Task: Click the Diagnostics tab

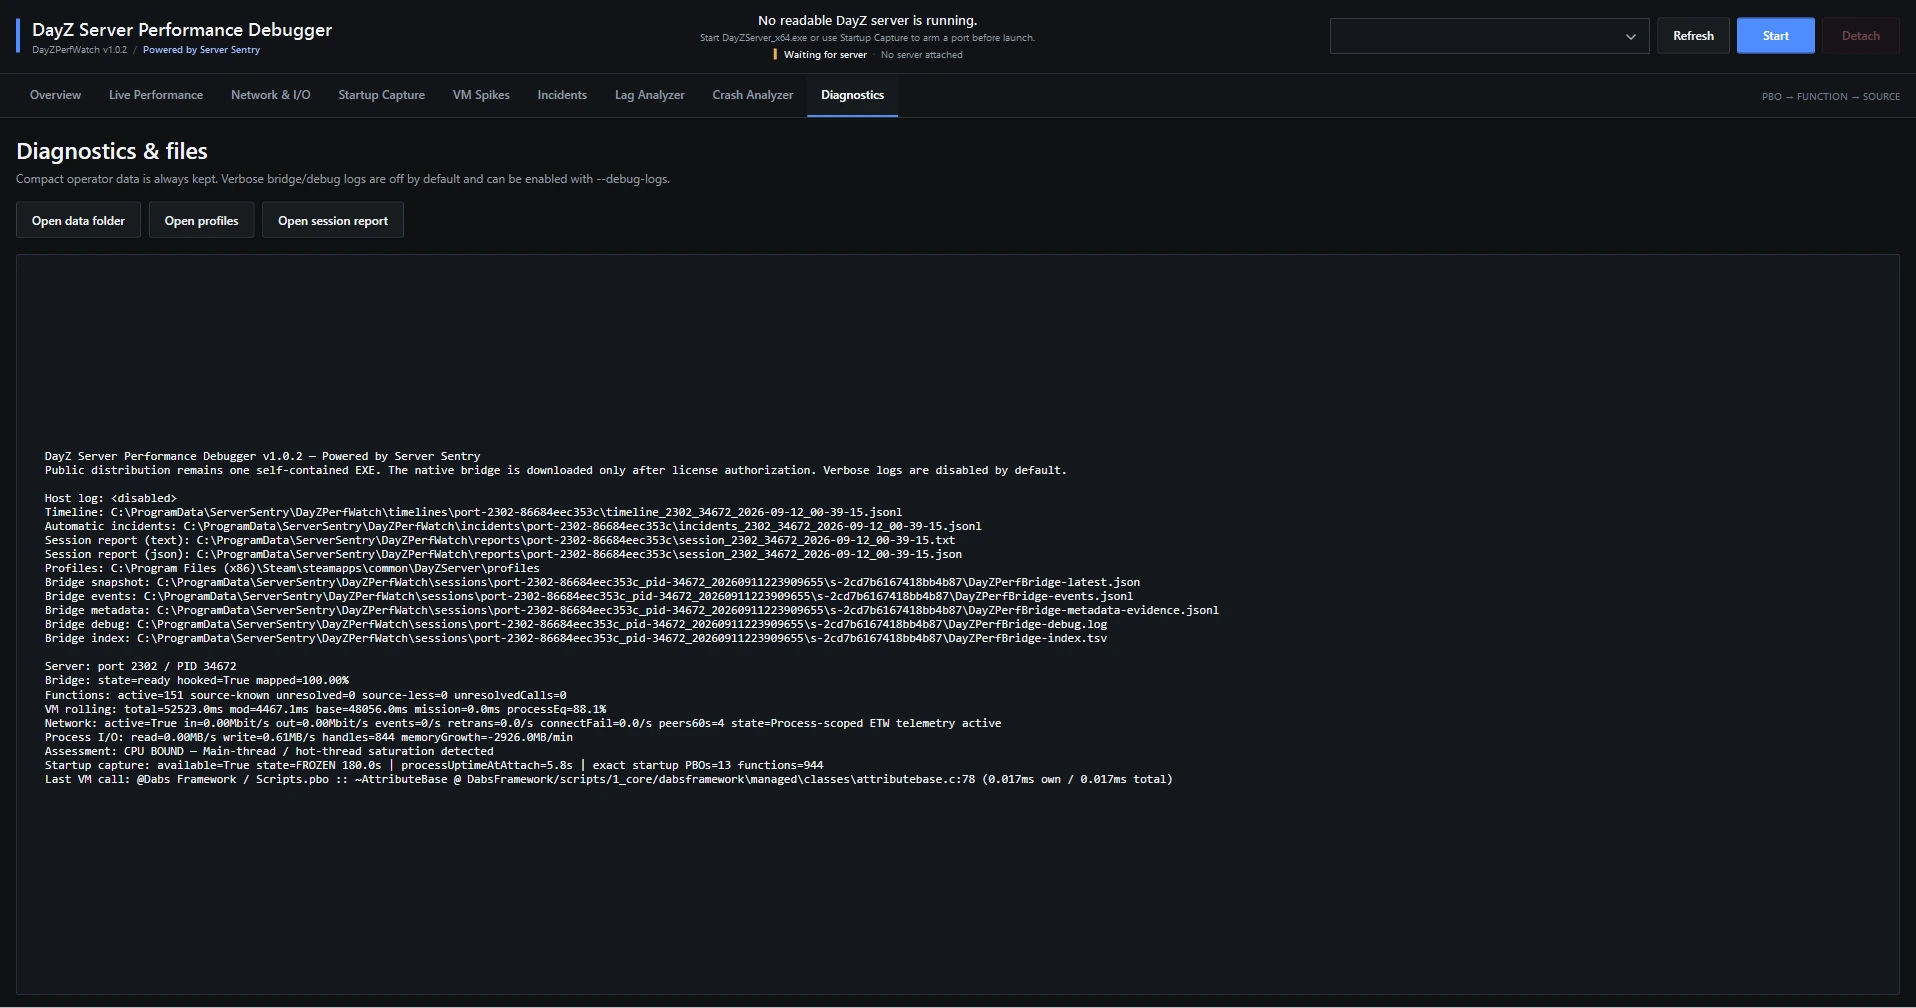Action: [x=852, y=95]
